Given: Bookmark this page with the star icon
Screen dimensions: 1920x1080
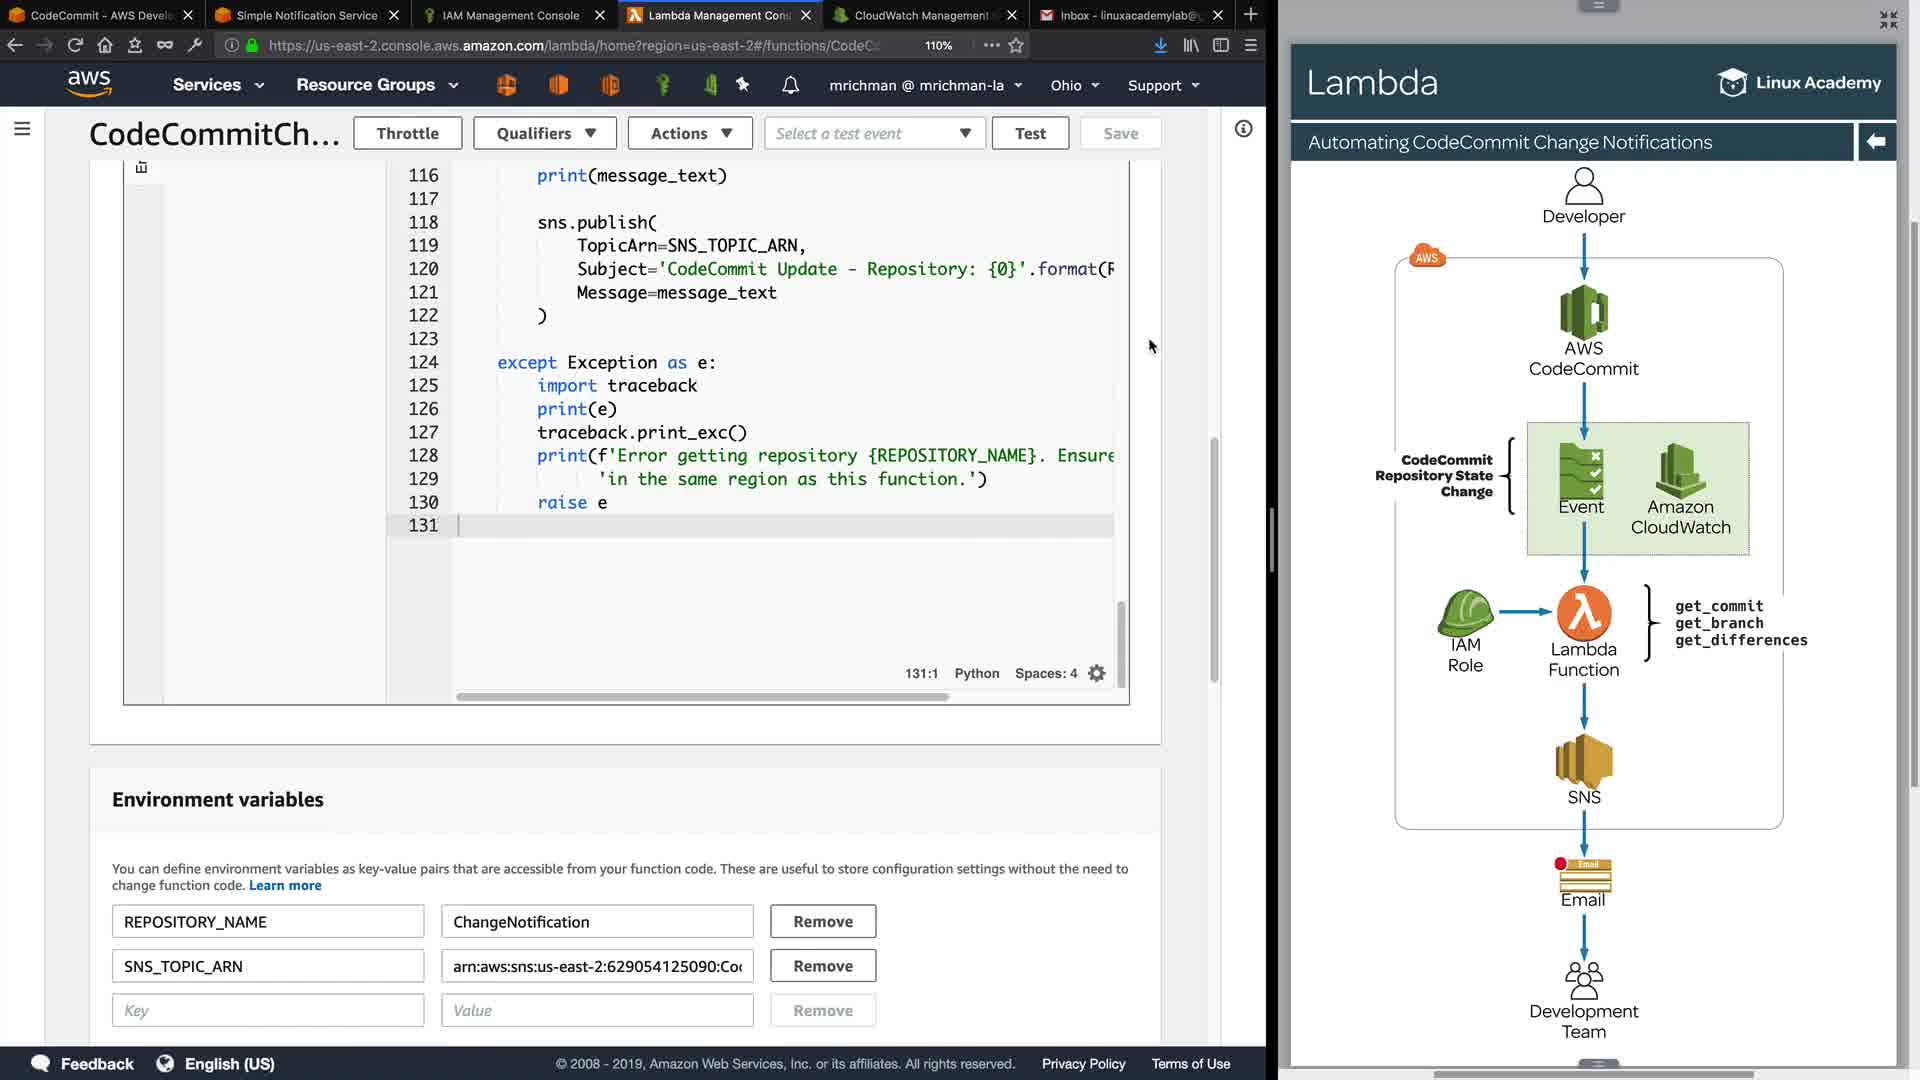Looking at the screenshot, I should coord(1016,45).
